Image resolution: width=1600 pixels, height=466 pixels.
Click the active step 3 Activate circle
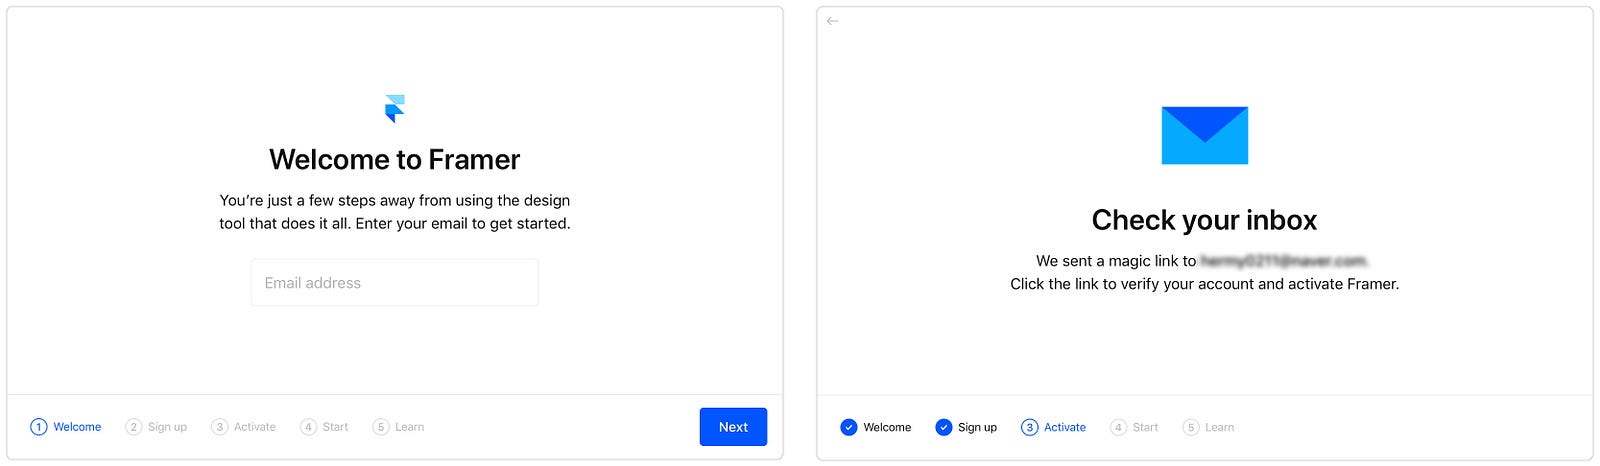click(x=1029, y=427)
